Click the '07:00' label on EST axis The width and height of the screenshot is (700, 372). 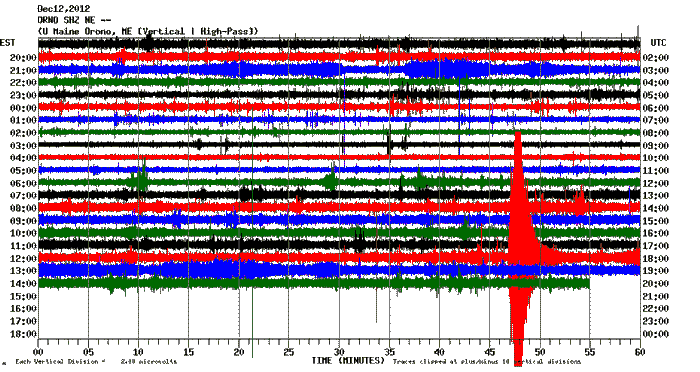tap(23, 196)
